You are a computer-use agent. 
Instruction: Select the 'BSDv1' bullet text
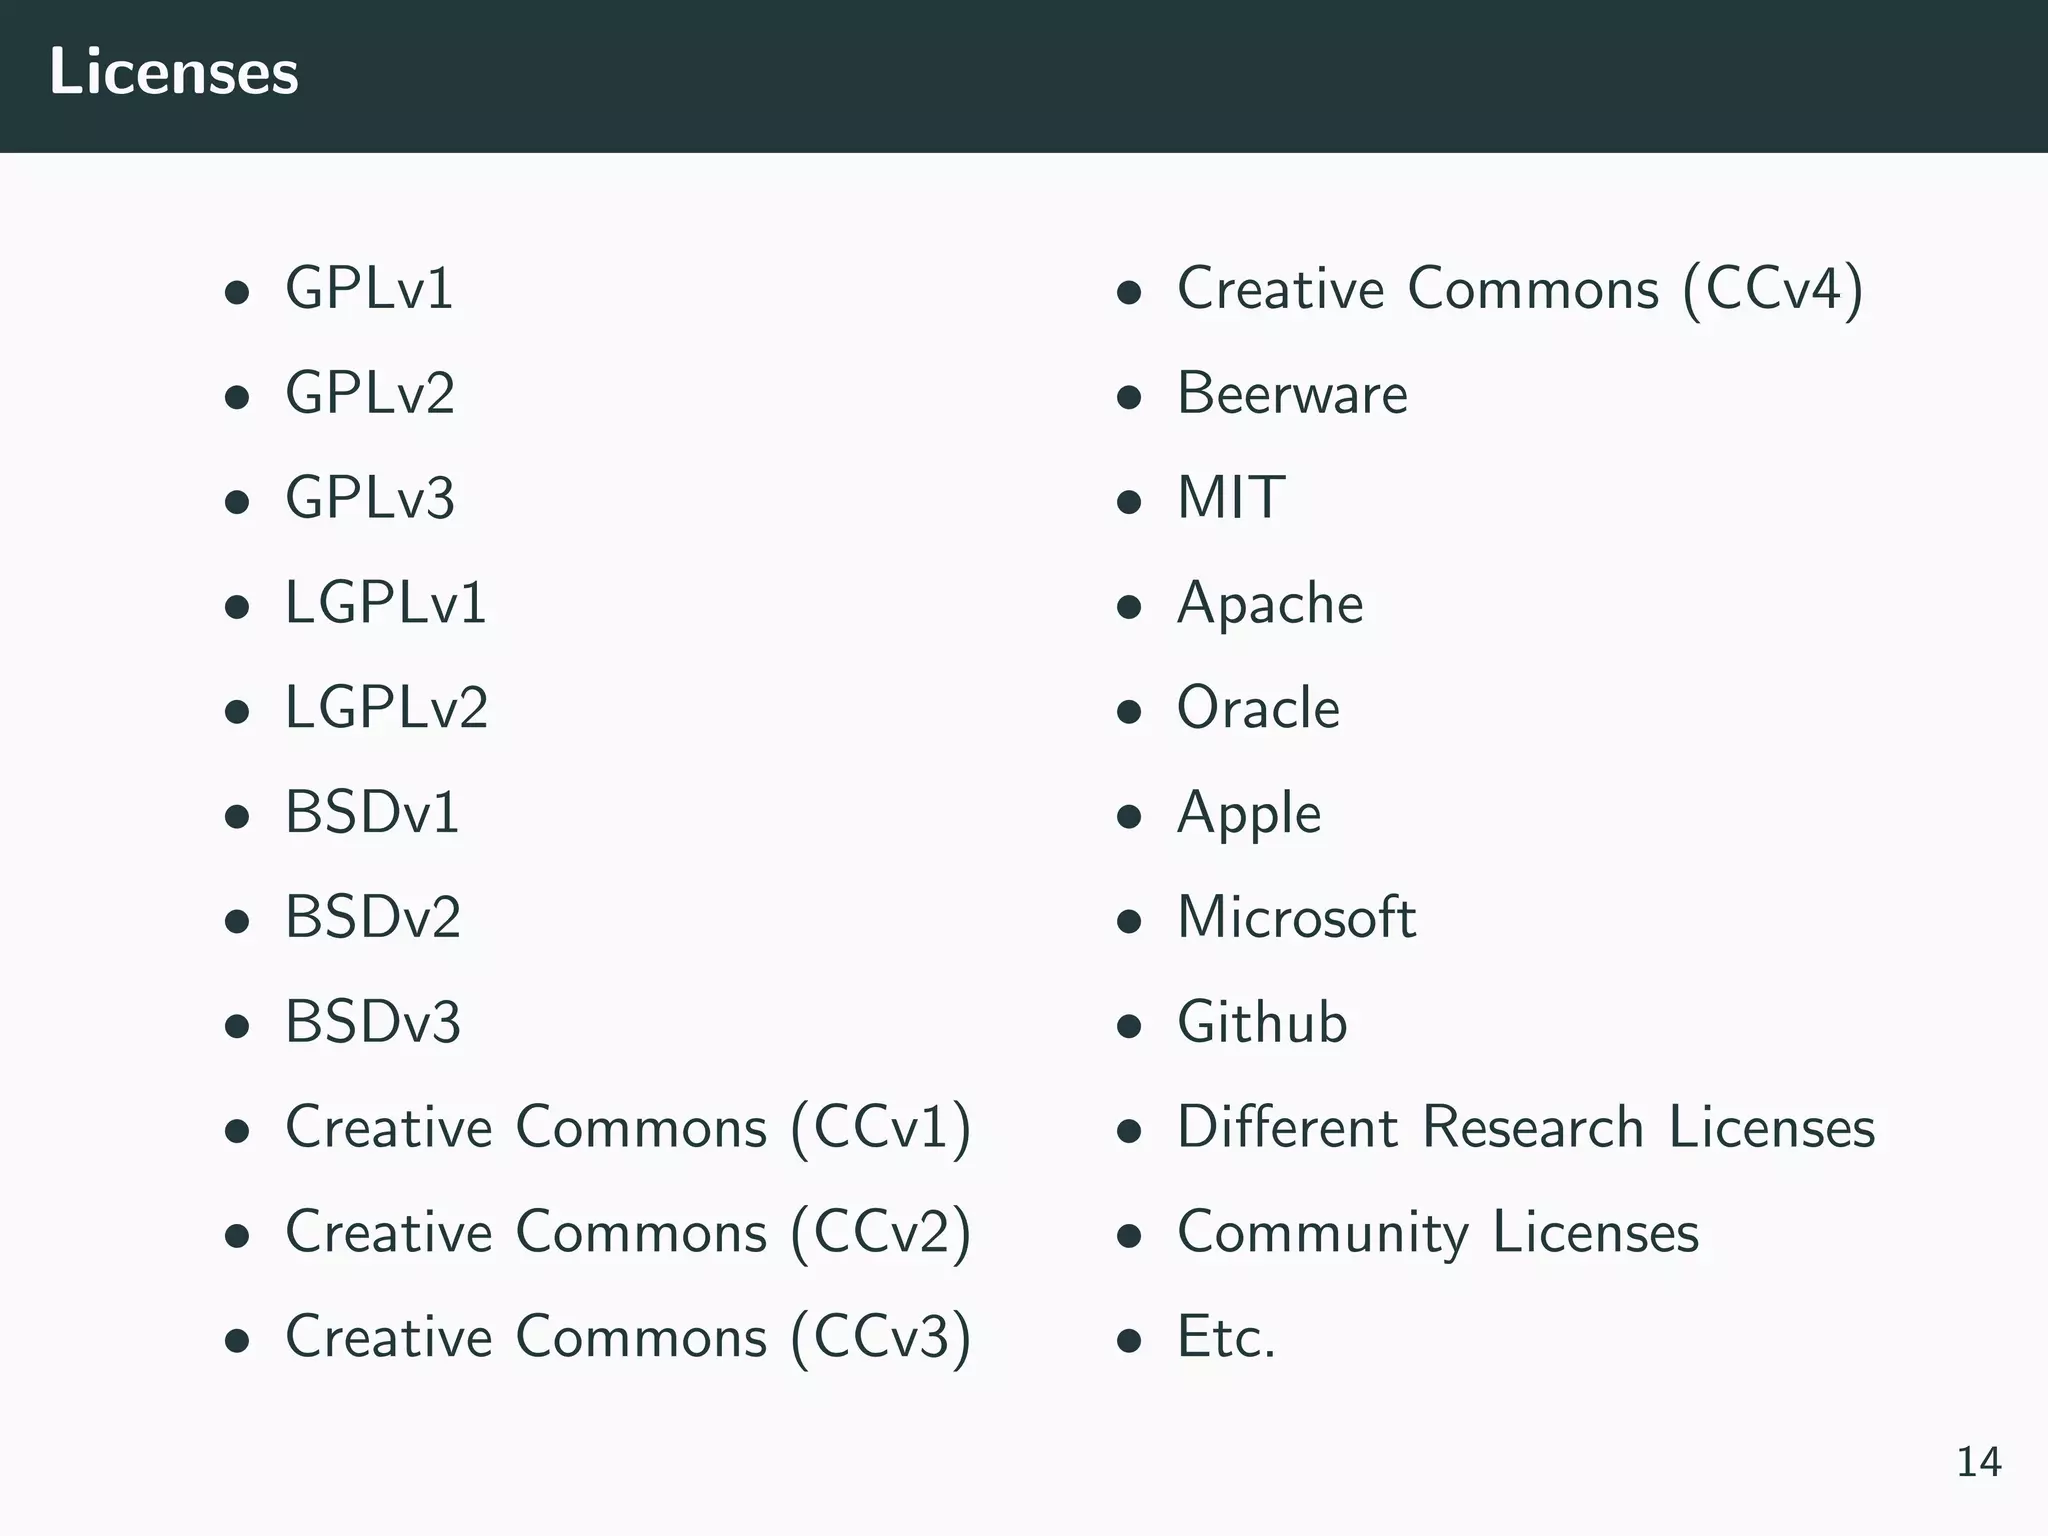372,812
